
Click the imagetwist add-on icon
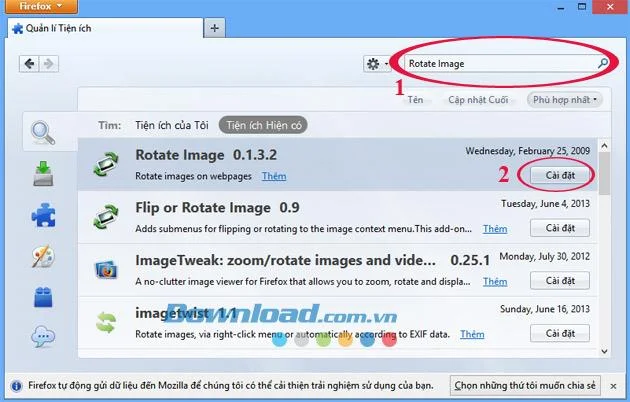coord(106,322)
